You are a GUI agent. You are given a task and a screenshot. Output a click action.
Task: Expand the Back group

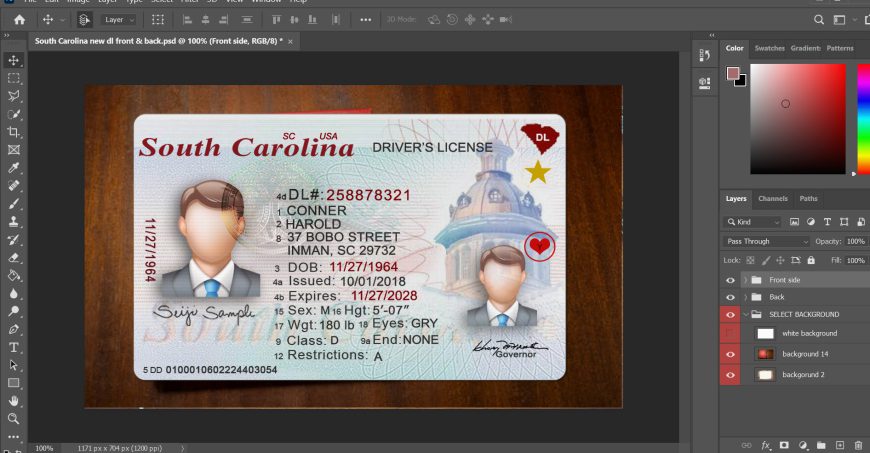click(746, 298)
